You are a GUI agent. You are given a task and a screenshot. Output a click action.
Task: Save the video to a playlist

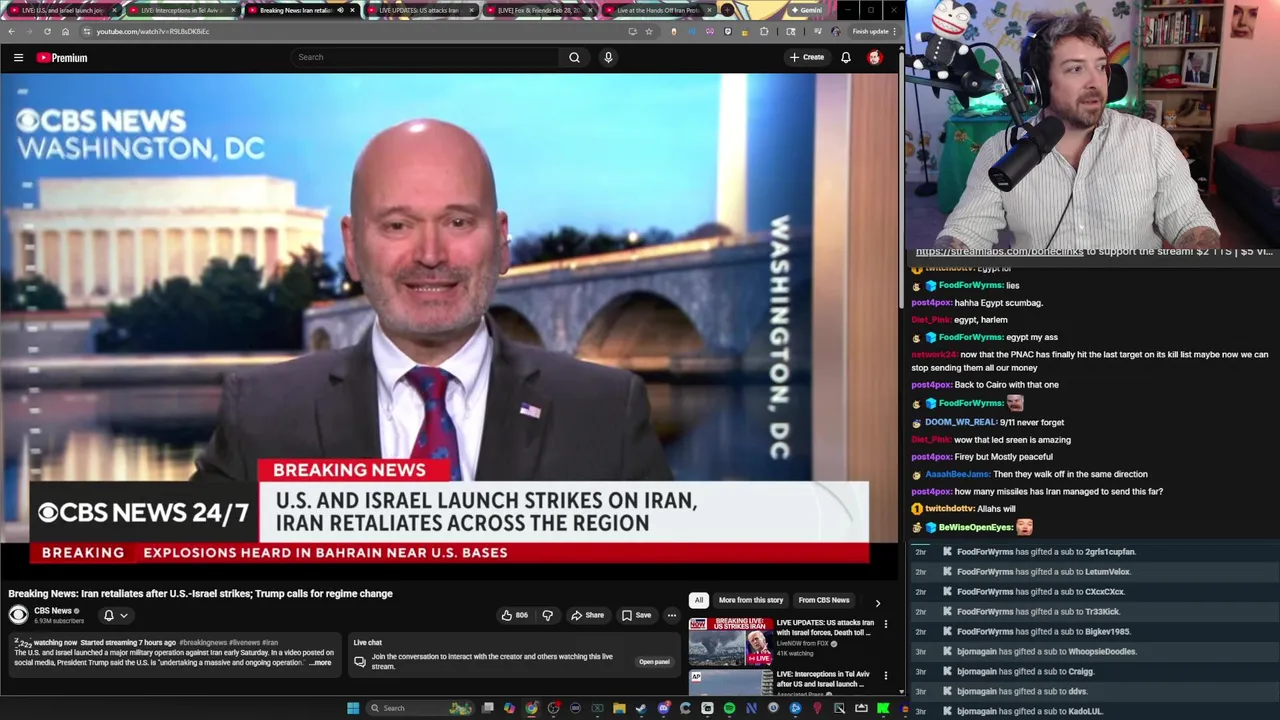click(x=636, y=615)
